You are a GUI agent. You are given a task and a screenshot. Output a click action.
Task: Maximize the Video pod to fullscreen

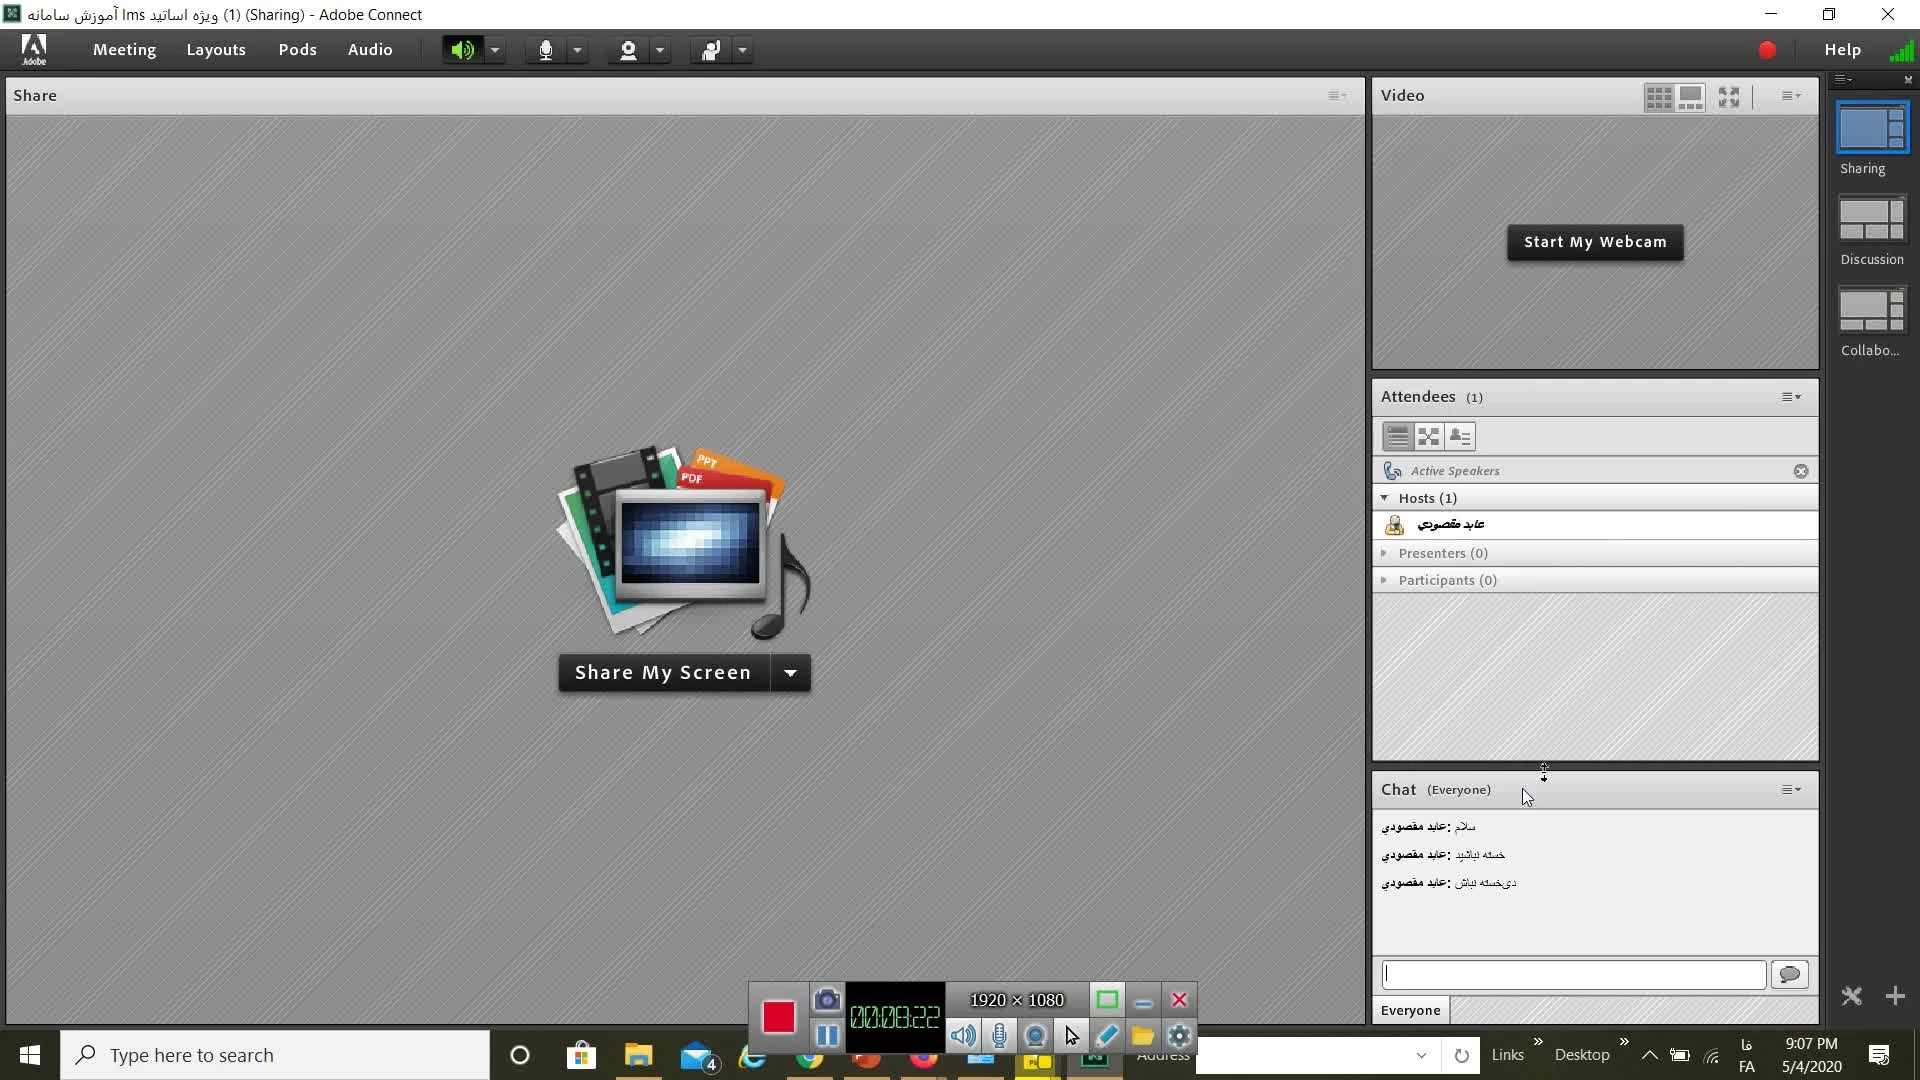coord(1729,96)
